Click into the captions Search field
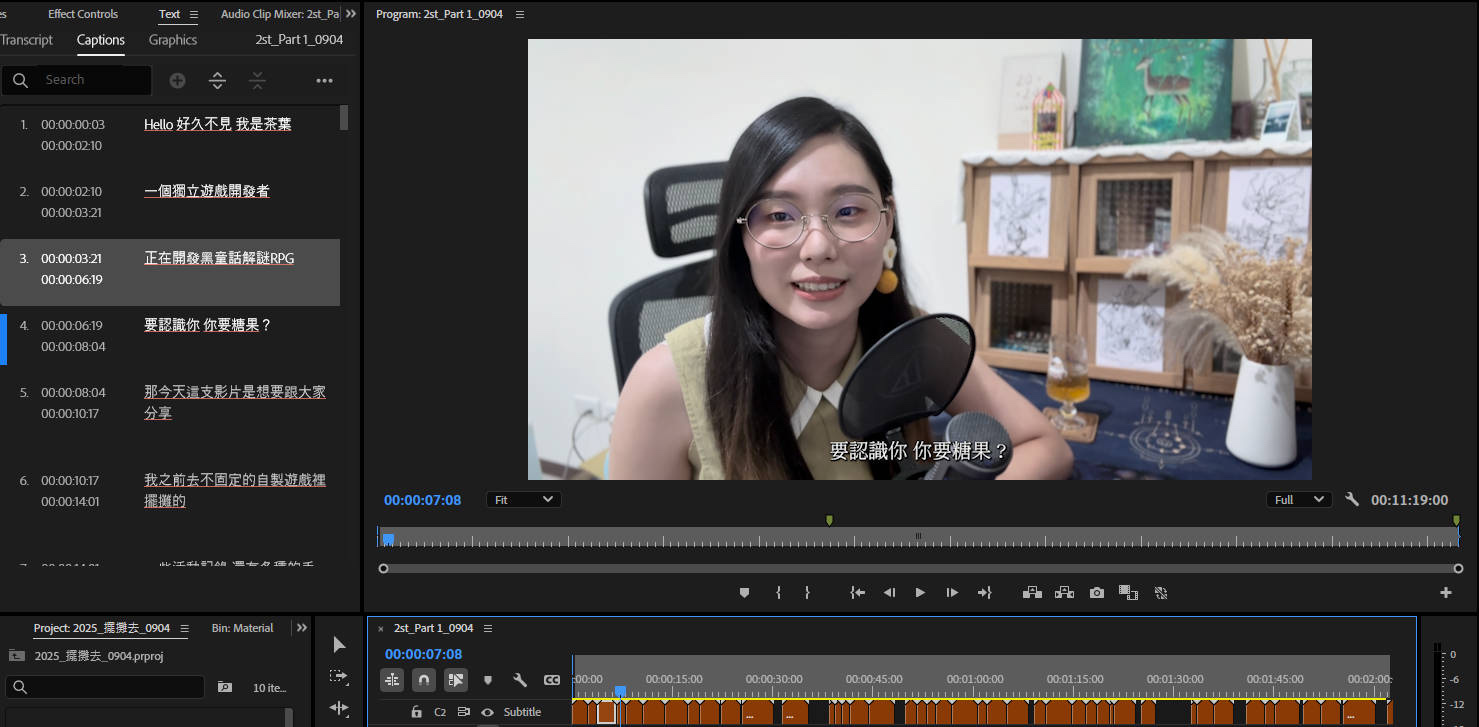 (x=76, y=80)
